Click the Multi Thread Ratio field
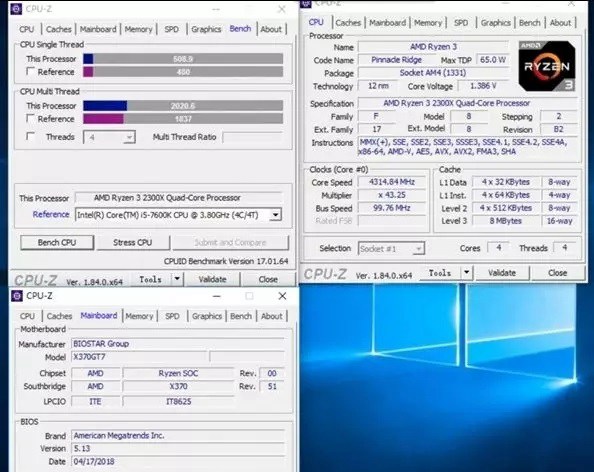The width and height of the screenshot is (594, 472). click(253, 137)
